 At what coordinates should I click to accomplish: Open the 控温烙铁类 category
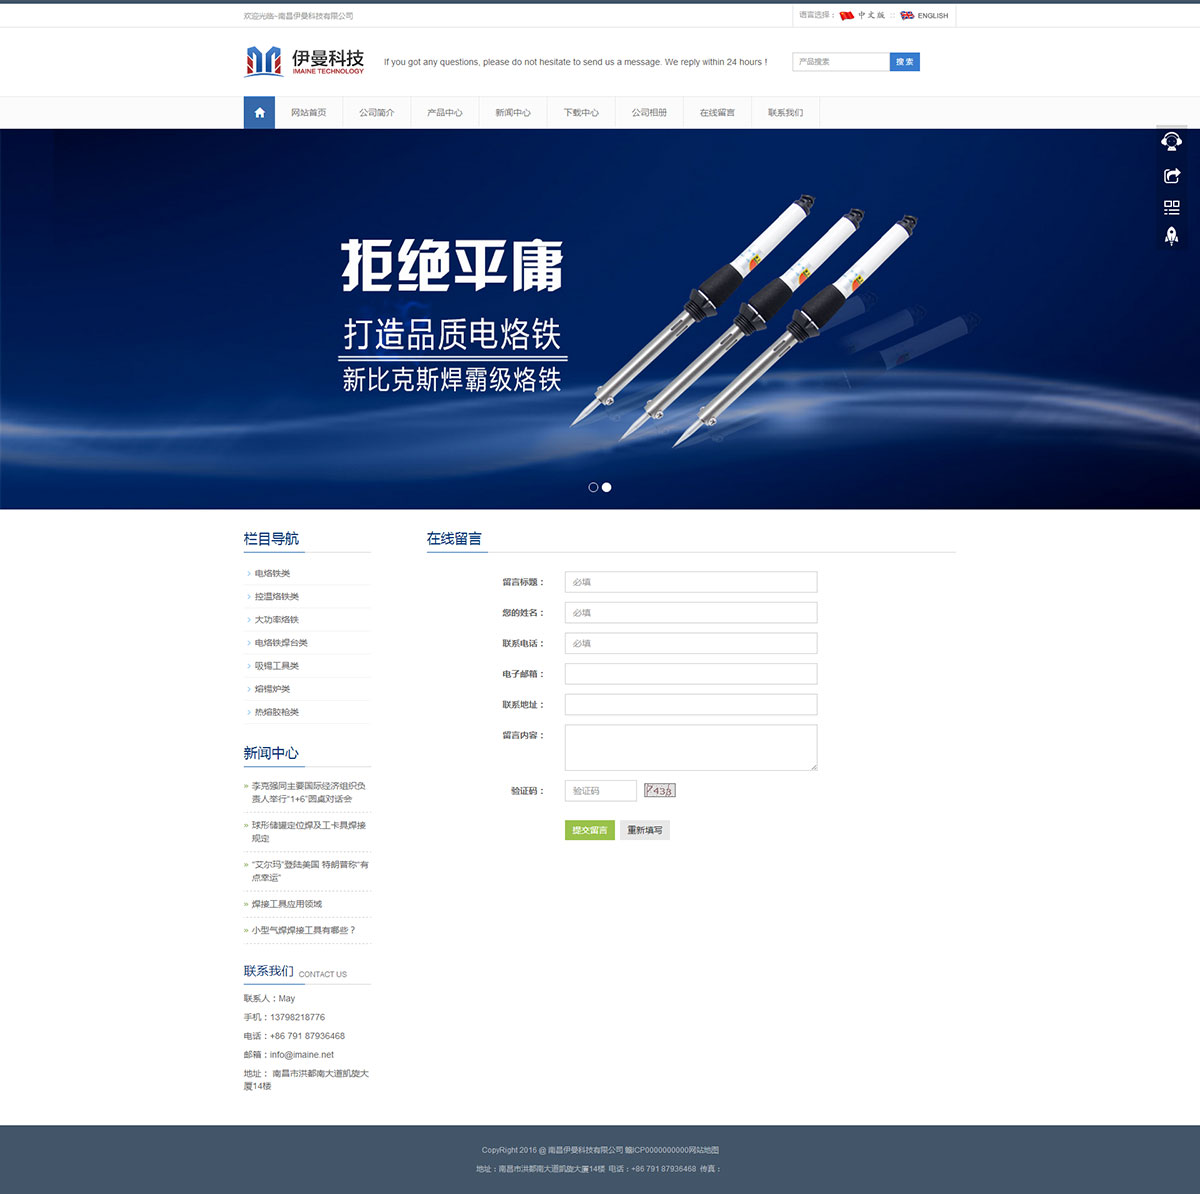[277, 596]
